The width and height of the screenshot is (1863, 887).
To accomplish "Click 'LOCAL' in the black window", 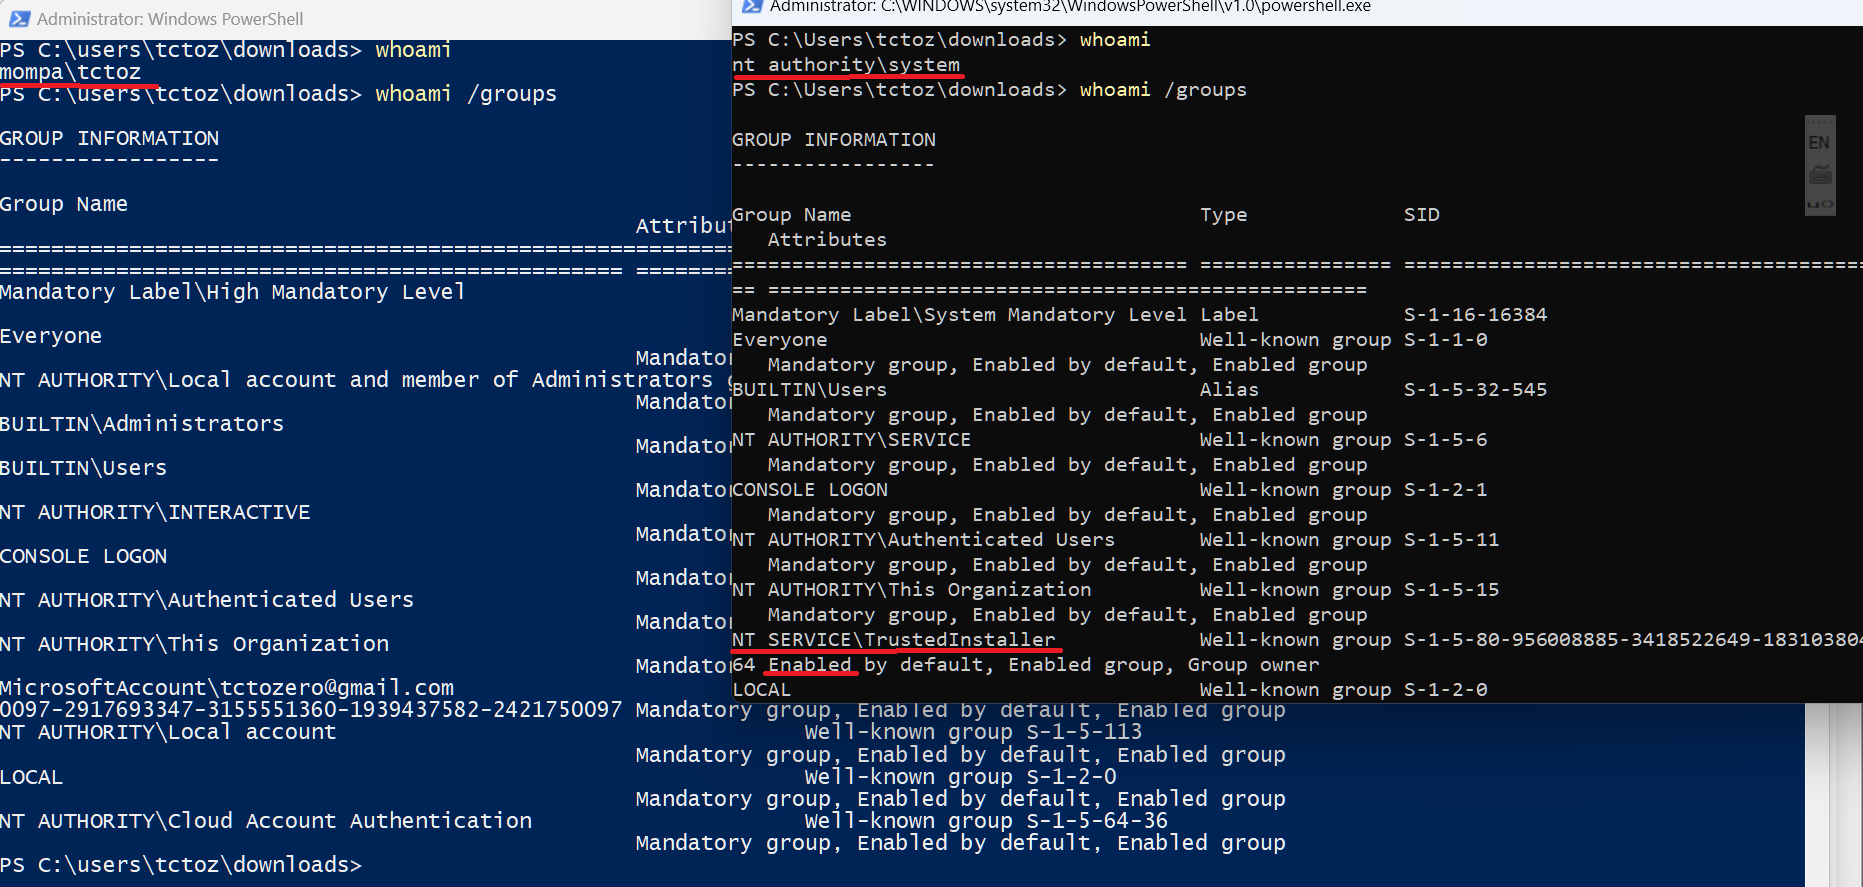I will pos(762,690).
